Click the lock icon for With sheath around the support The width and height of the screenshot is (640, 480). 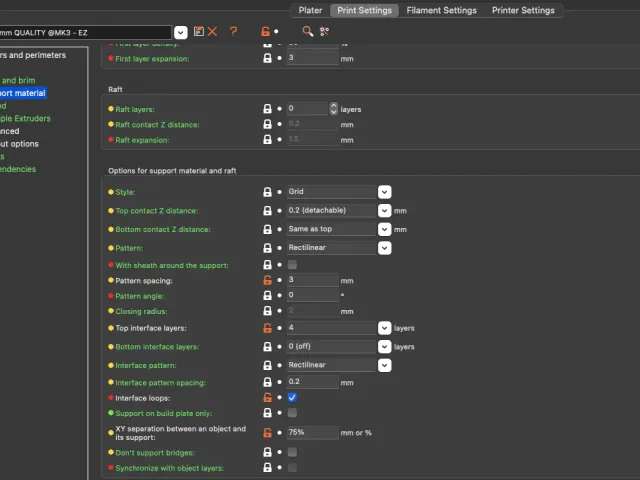point(267,265)
